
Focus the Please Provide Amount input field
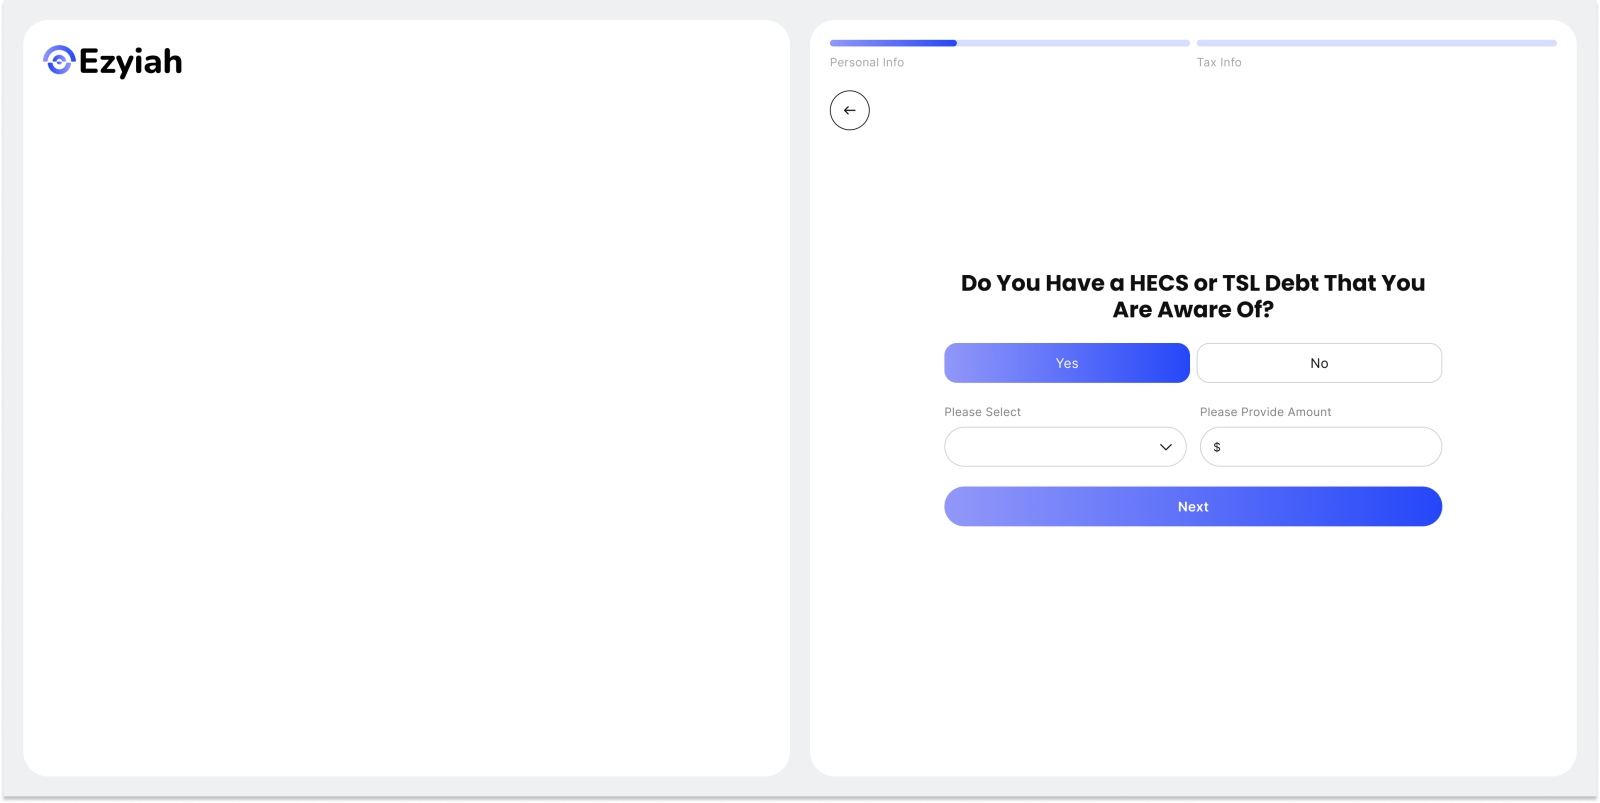coord(1330,447)
